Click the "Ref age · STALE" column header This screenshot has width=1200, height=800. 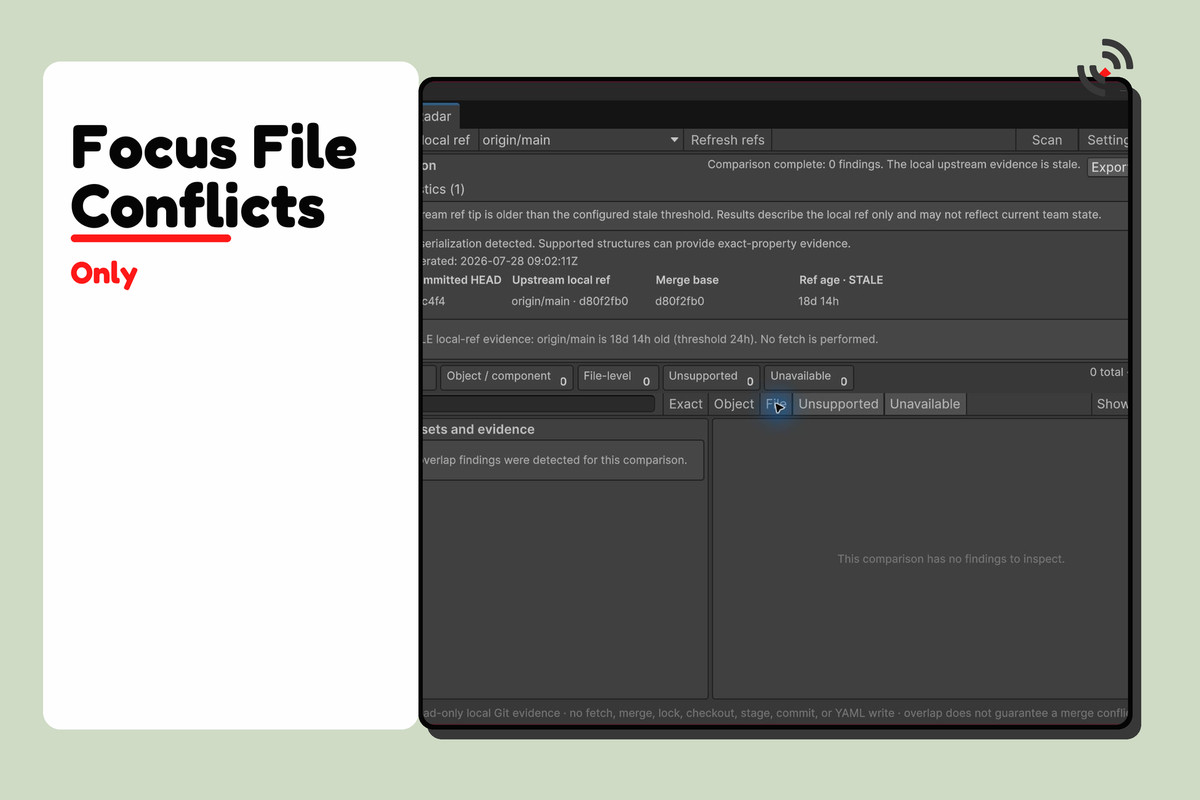(x=841, y=280)
